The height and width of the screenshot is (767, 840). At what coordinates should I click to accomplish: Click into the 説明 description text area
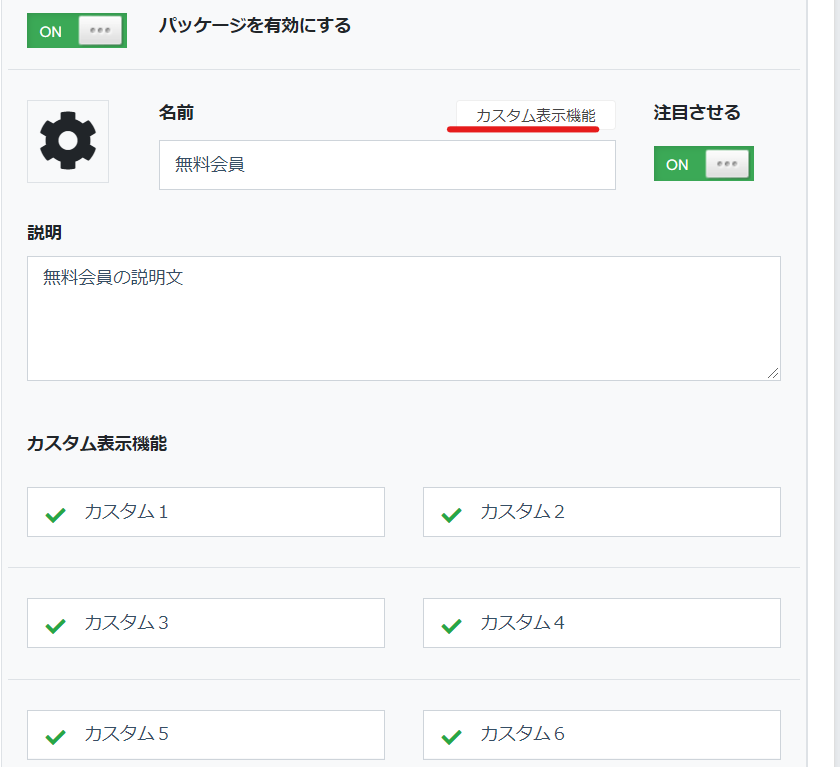point(404,319)
